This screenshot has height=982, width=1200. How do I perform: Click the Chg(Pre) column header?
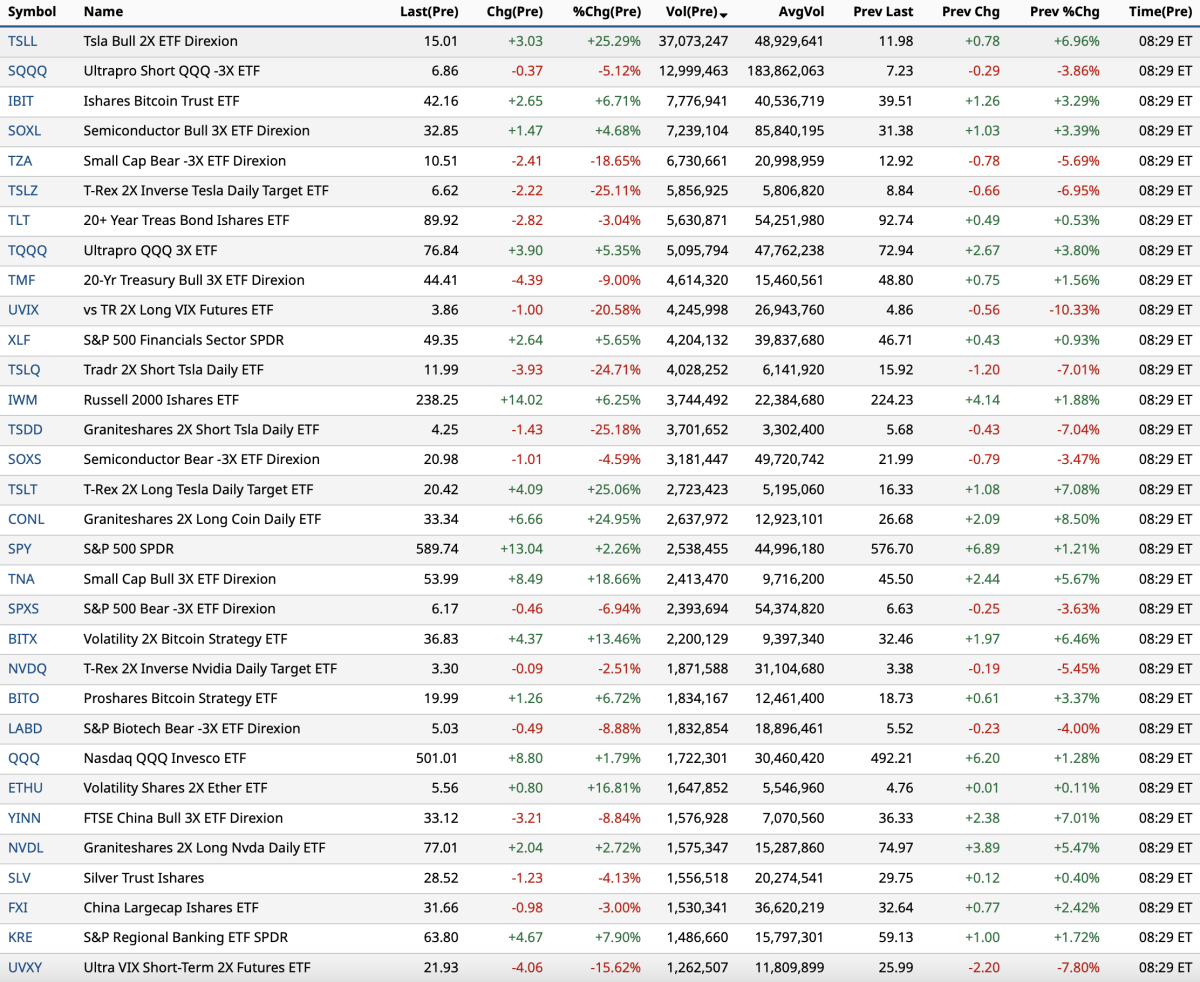(x=514, y=12)
